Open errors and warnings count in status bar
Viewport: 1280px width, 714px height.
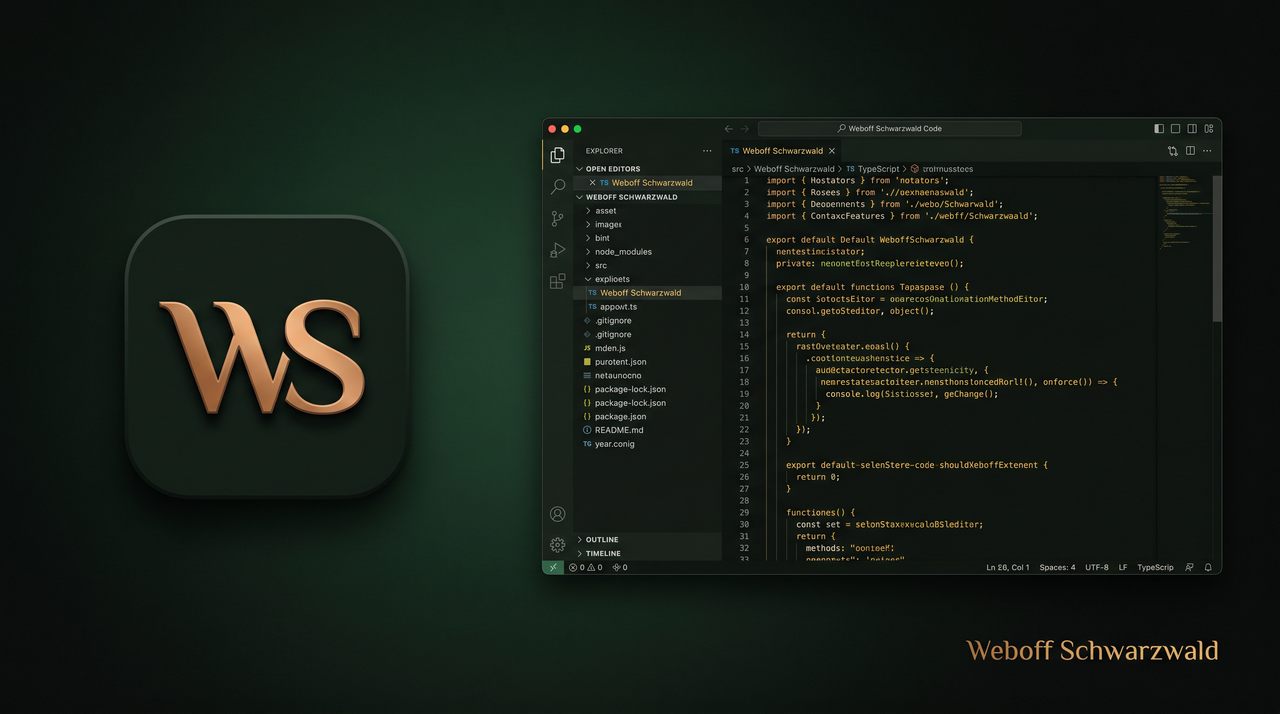tap(586, 567)
